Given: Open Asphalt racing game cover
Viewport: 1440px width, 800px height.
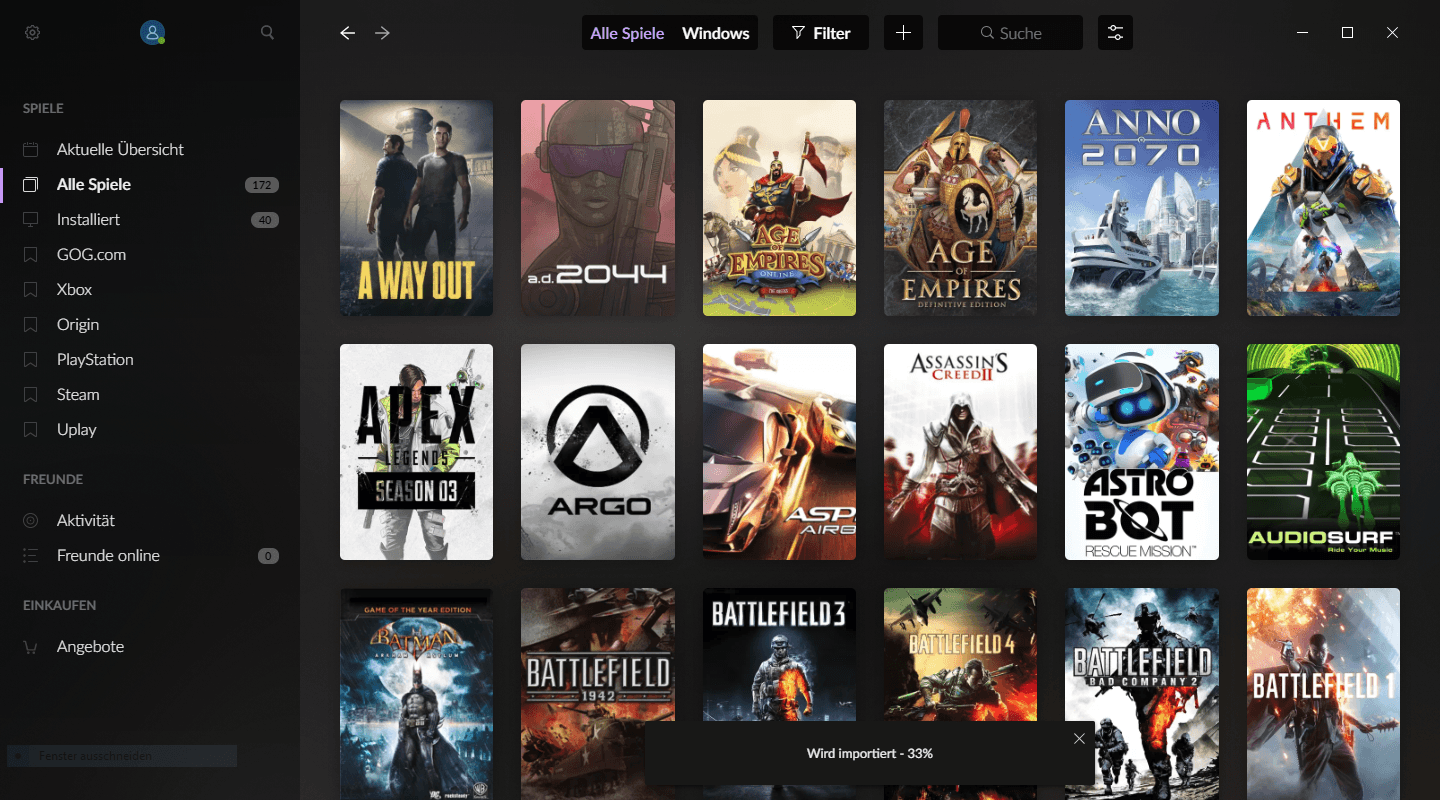Looking at the screenshot, I should [779, 452].
